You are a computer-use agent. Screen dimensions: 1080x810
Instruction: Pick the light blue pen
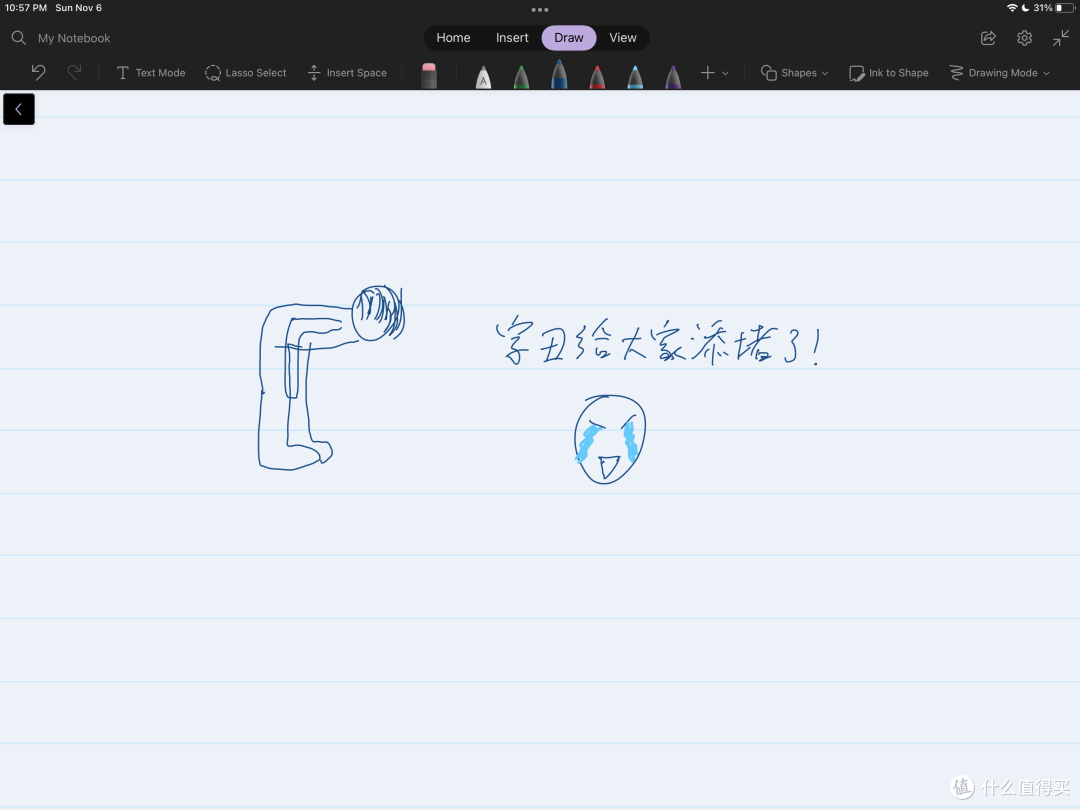[x=635, y=77]
